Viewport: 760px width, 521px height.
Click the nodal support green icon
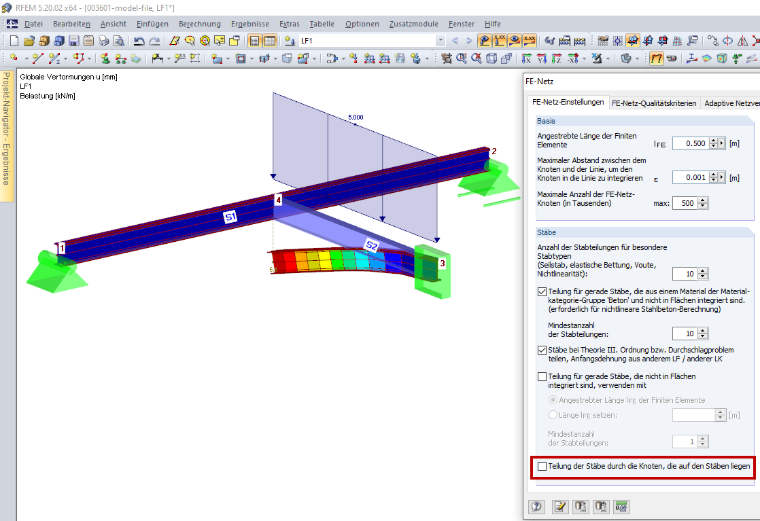pos(105,59)
